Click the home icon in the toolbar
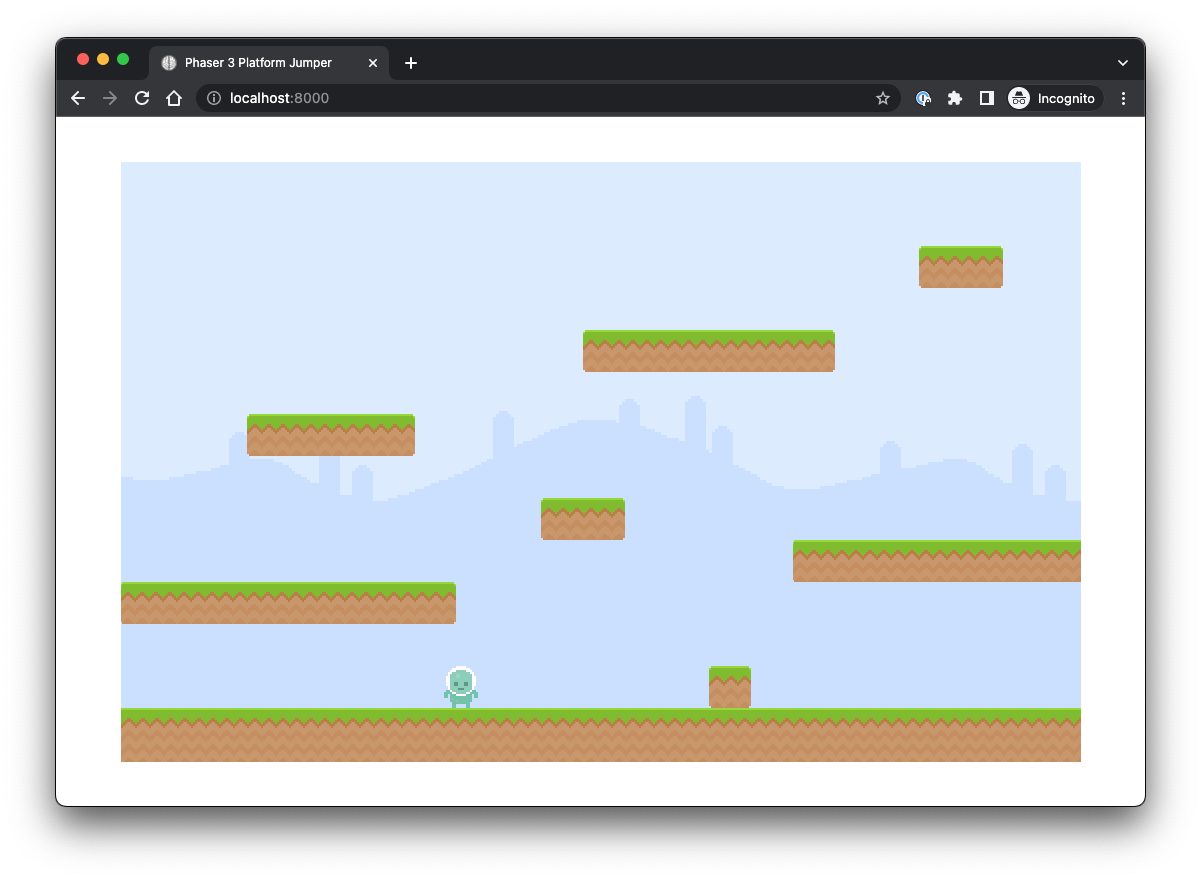 pos(174,98)
